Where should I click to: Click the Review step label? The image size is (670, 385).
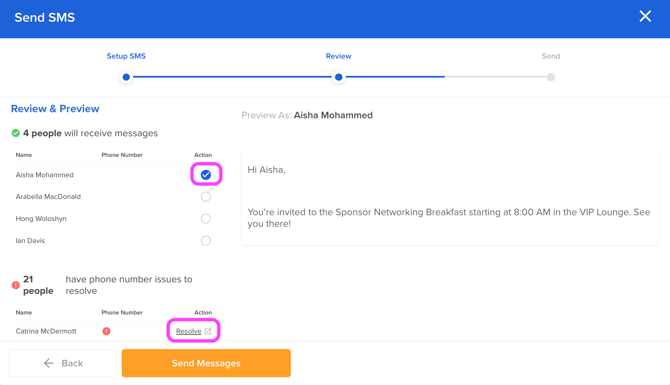(338, 56)
